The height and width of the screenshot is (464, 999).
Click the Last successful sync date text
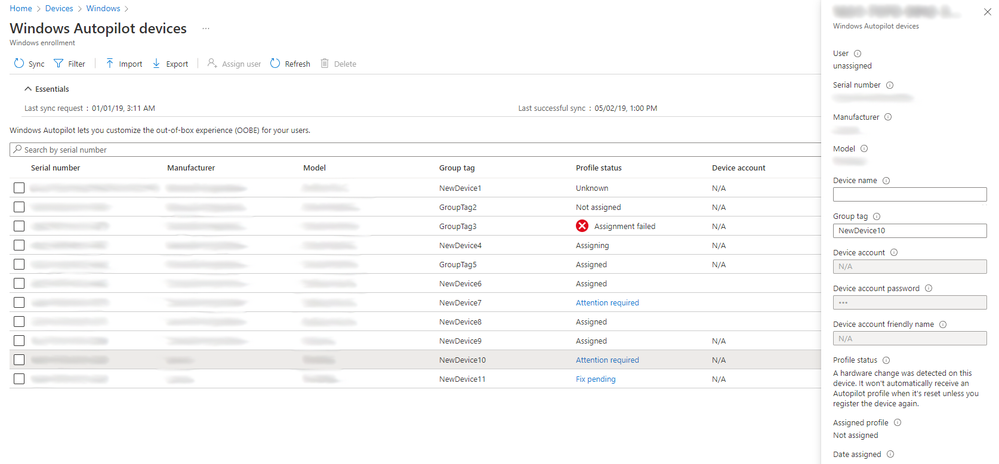point(624,108)
